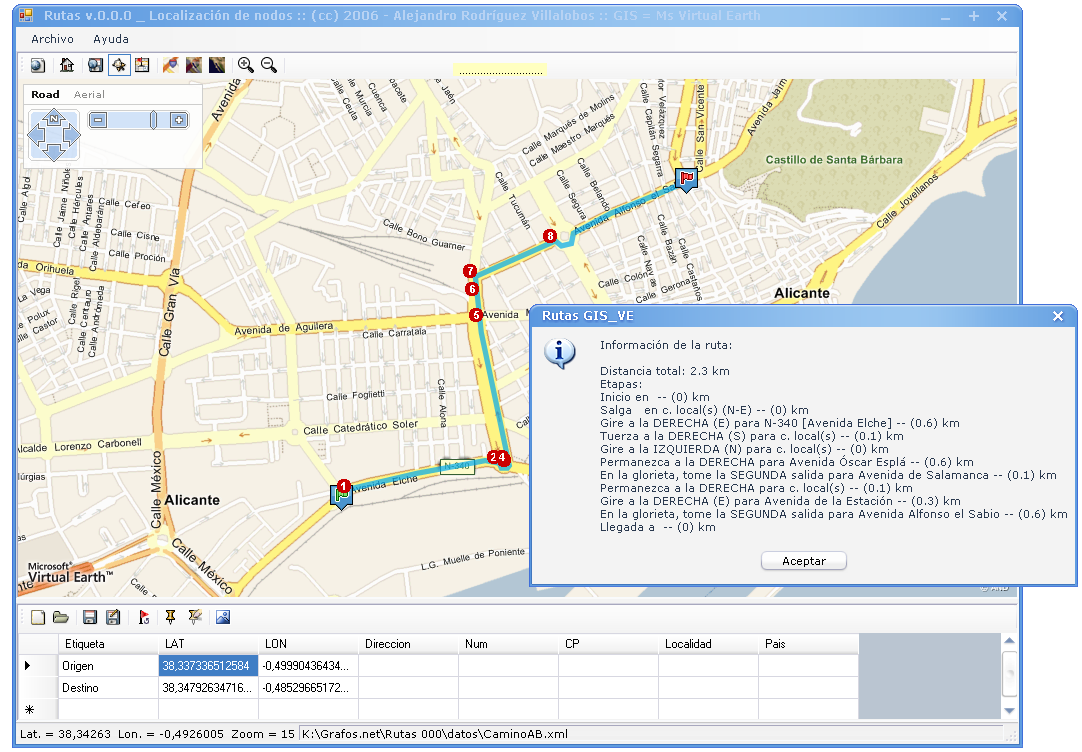Close the Rutas GIS_VE dialog

pyautogui.click(x=1058, y=316)
